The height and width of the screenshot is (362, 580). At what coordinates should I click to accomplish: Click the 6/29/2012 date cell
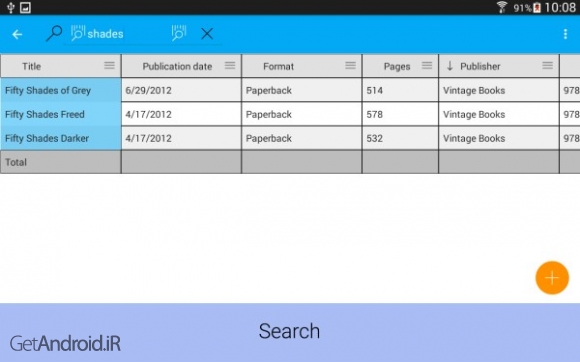tap(181, 90)
